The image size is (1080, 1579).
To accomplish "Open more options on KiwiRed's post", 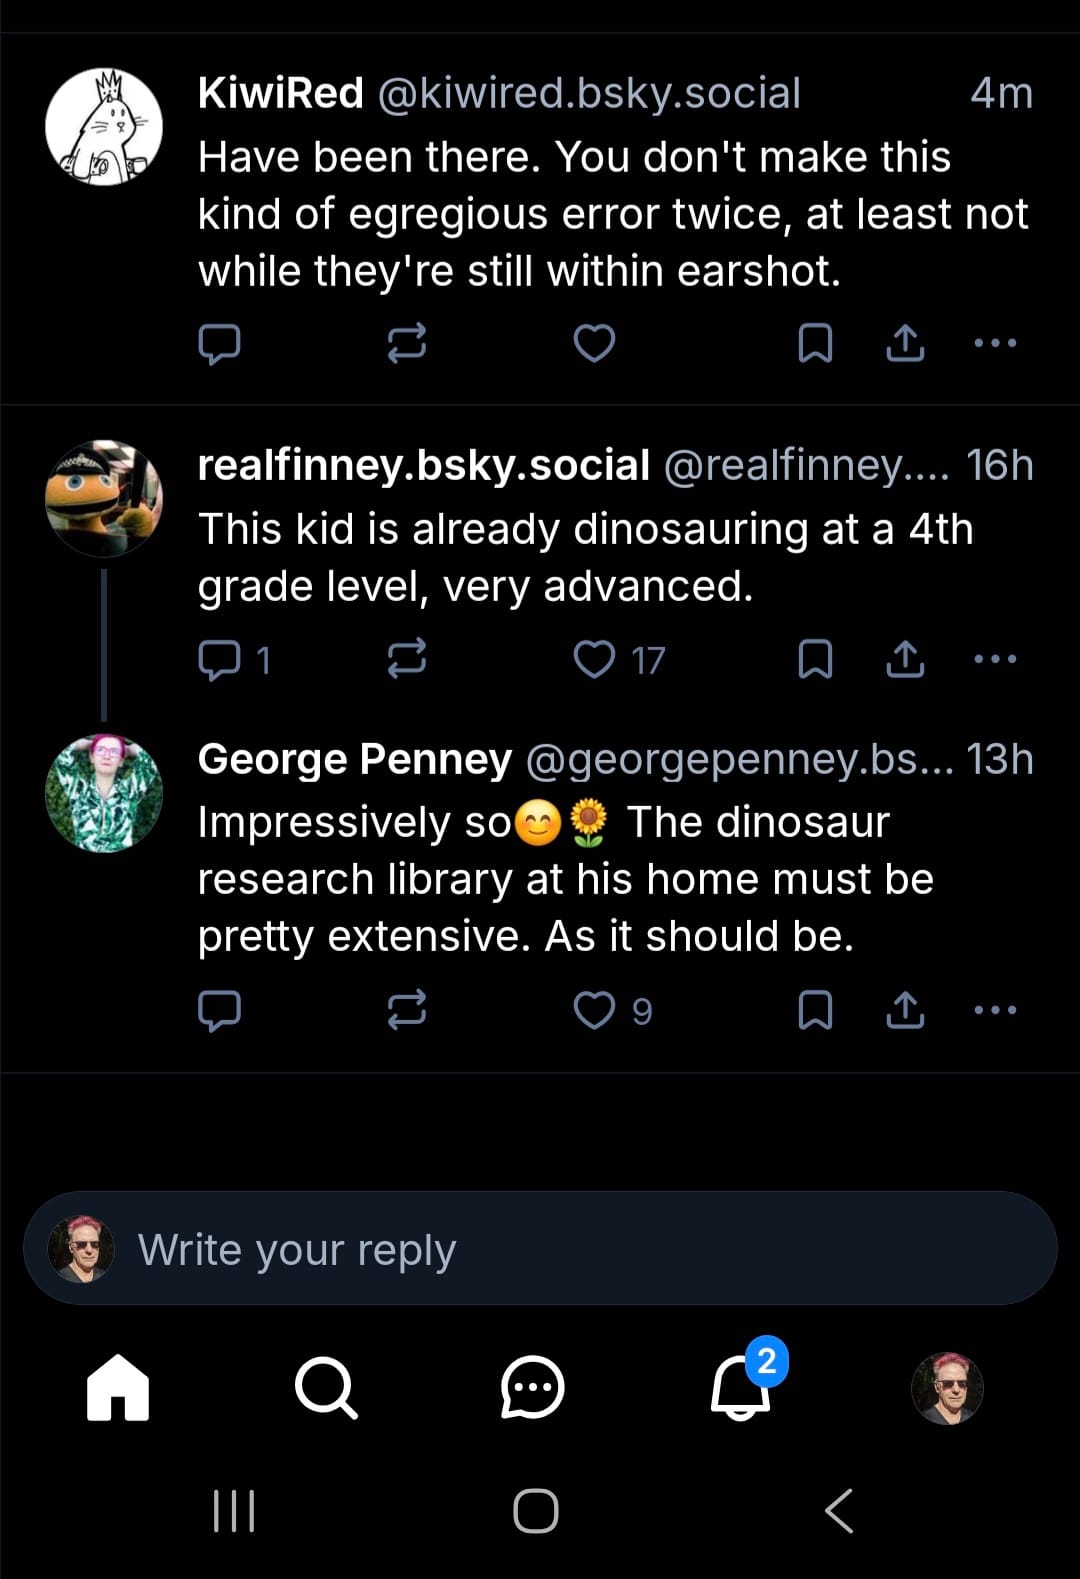I will [x=995, y=343].
